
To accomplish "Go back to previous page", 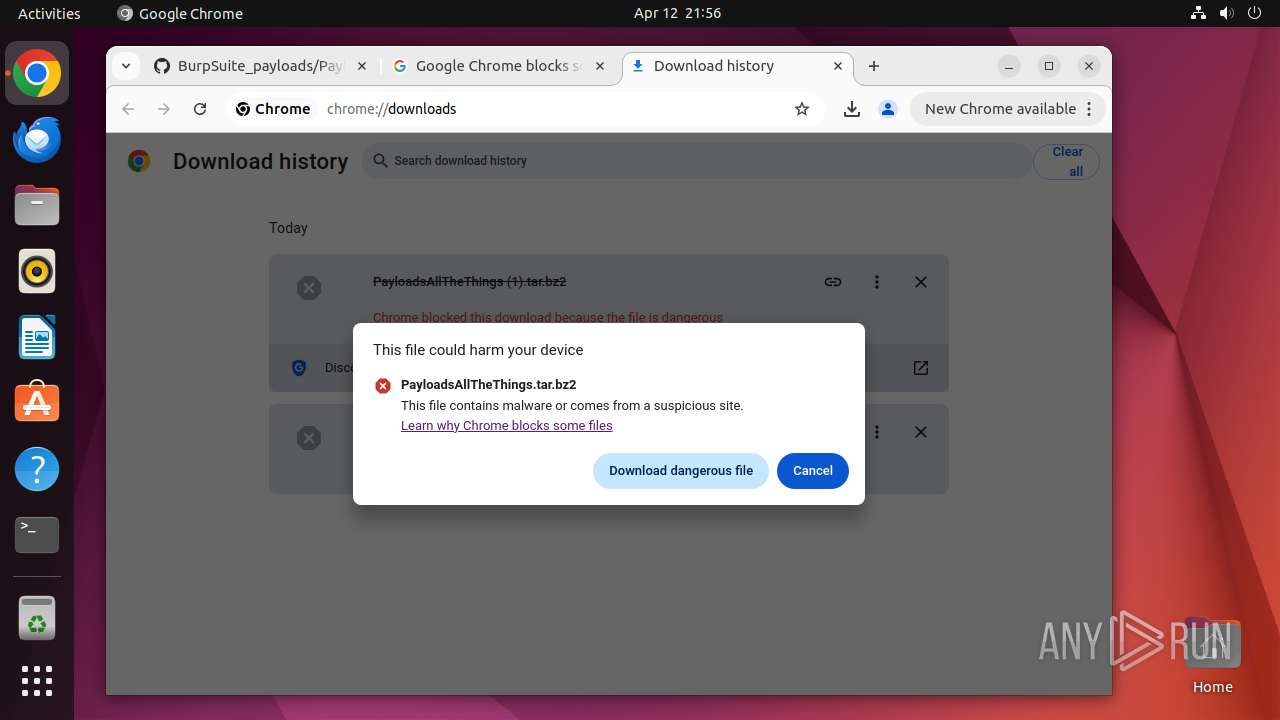I will pyautogui.click(x=128, y=109).
